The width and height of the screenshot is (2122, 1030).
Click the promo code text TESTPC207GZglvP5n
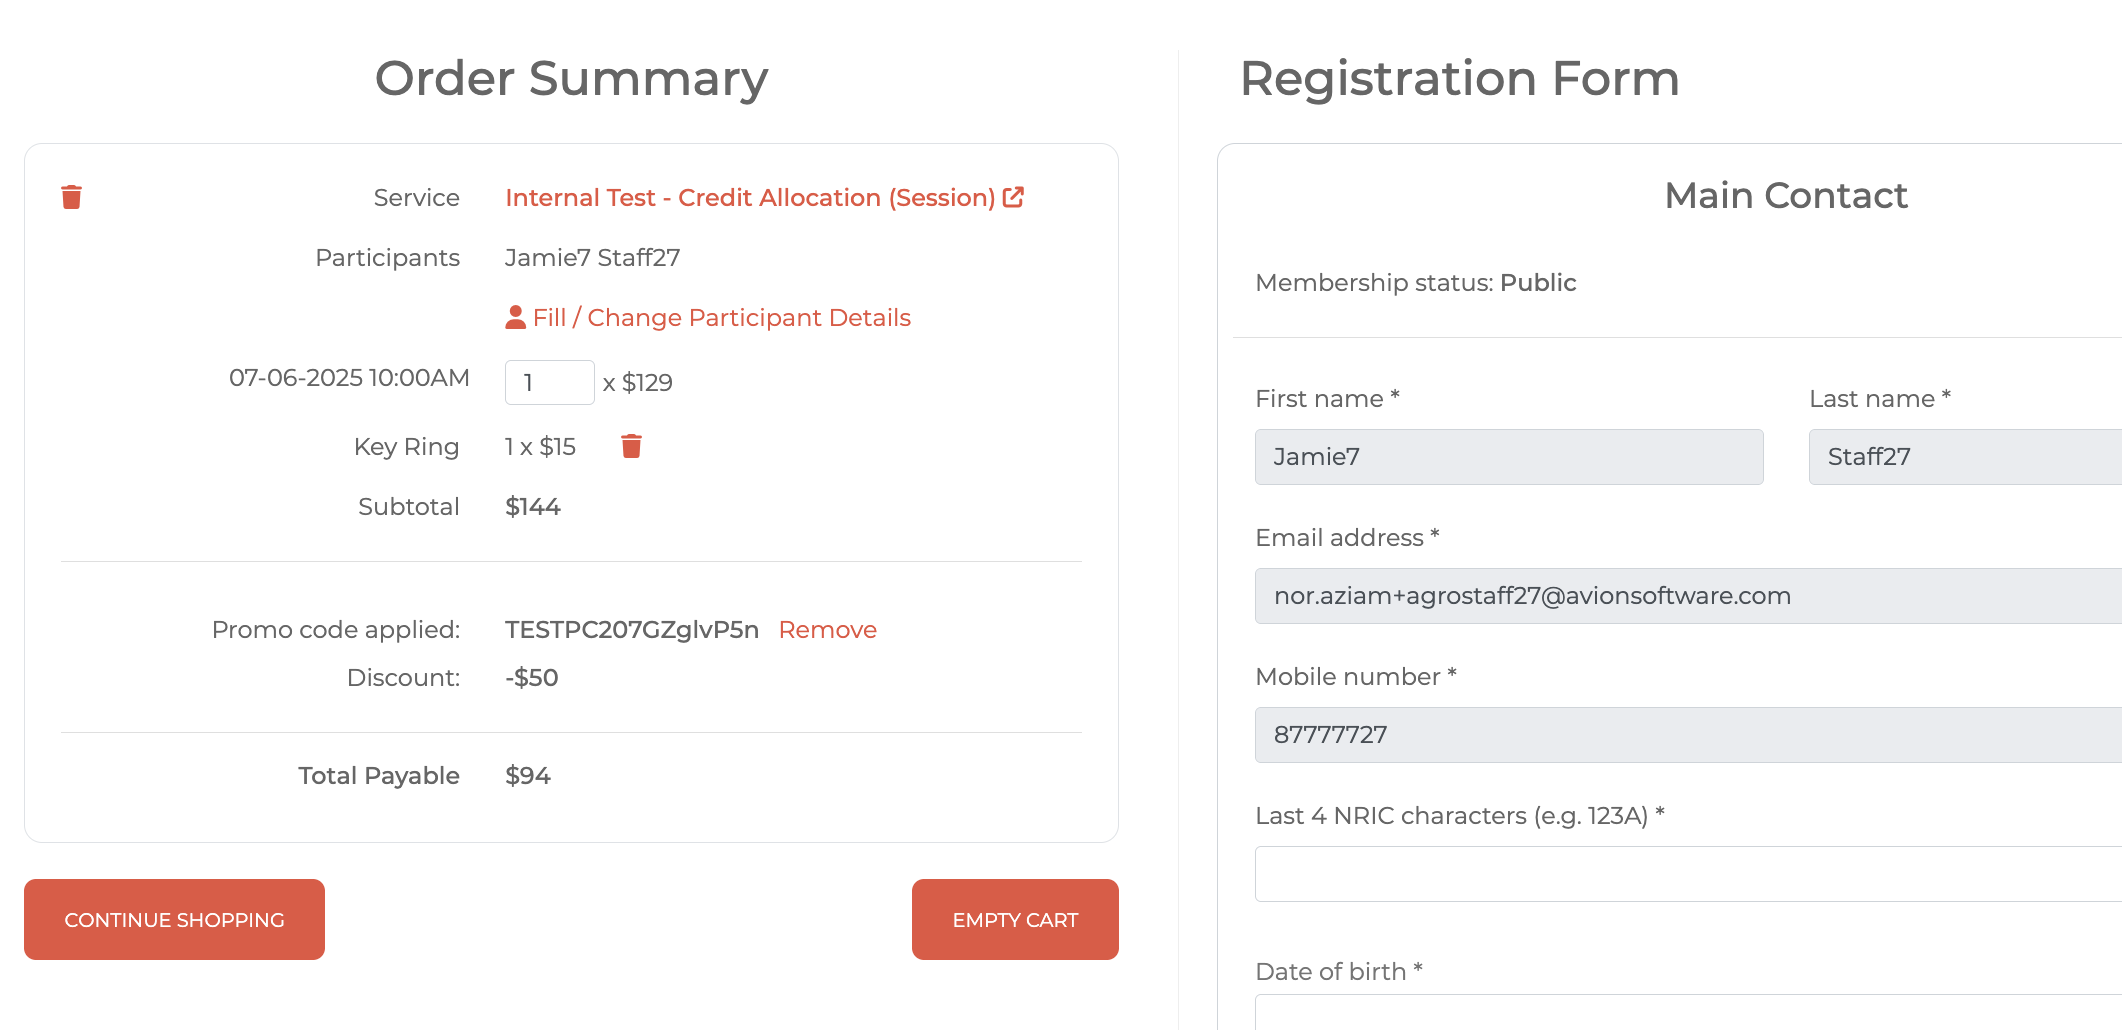(632, 630)
